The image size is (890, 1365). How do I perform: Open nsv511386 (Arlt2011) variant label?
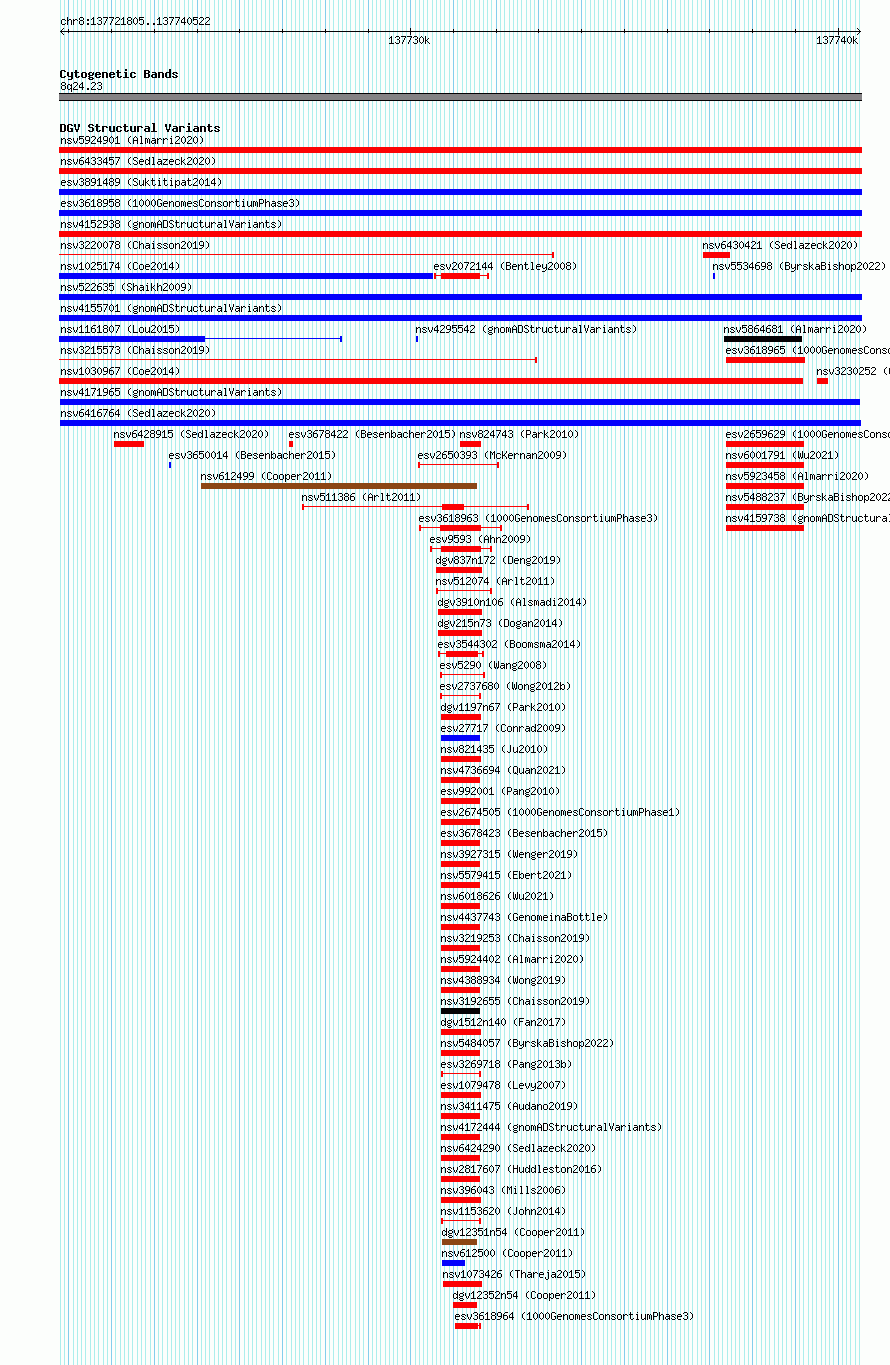(x=361, y=497)
